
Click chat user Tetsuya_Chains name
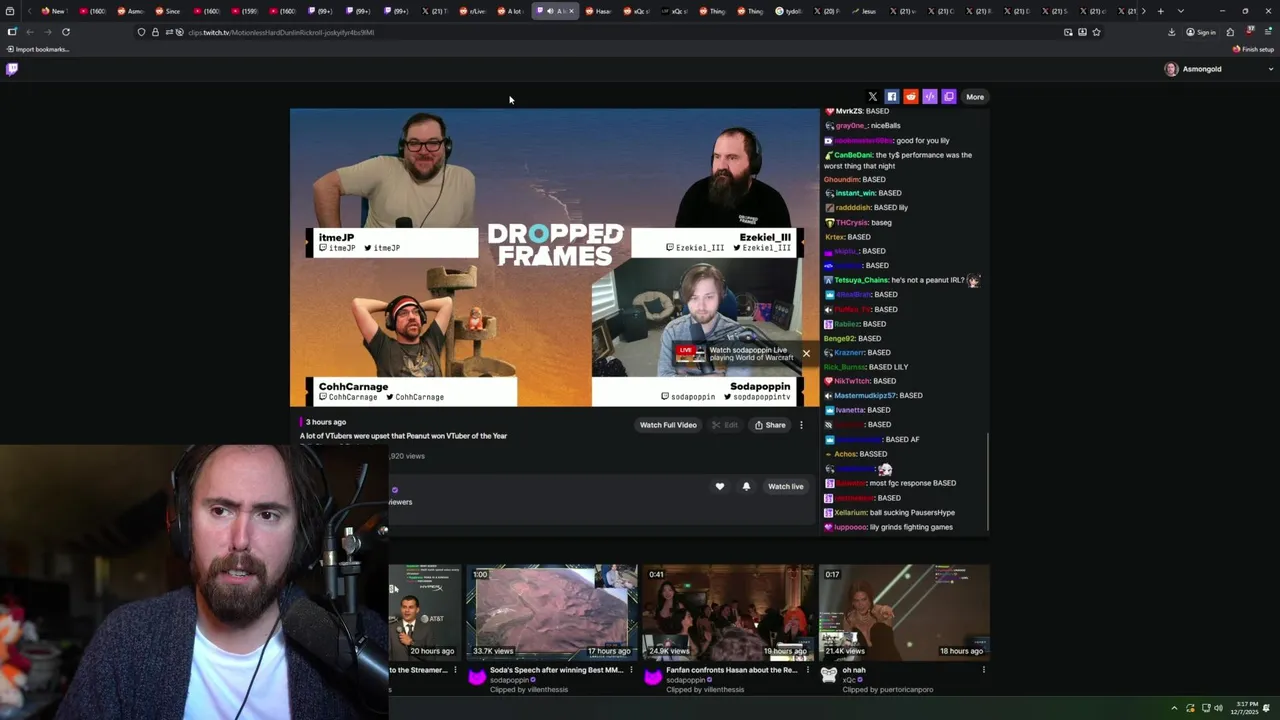pyautogui.click(x=861, y=280)
